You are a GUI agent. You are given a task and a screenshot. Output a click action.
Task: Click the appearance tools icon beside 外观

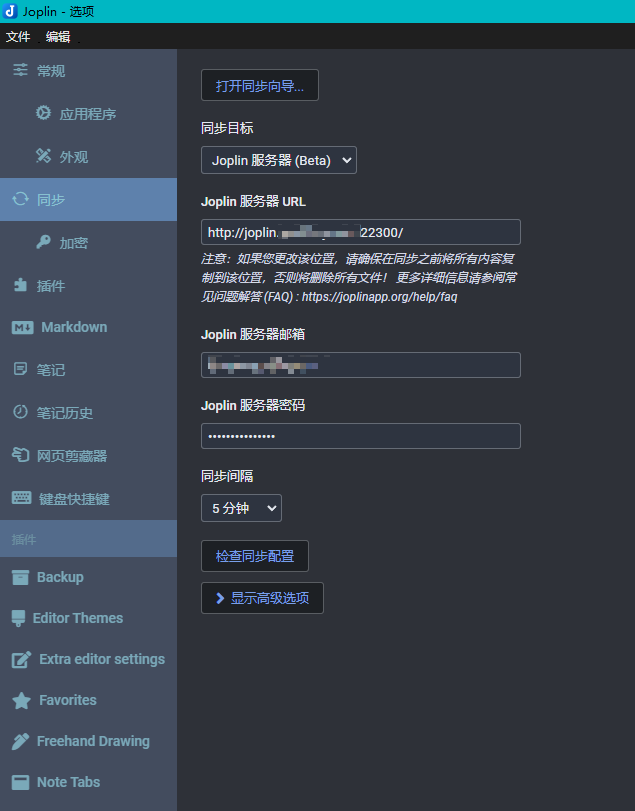tap(43, 156)
